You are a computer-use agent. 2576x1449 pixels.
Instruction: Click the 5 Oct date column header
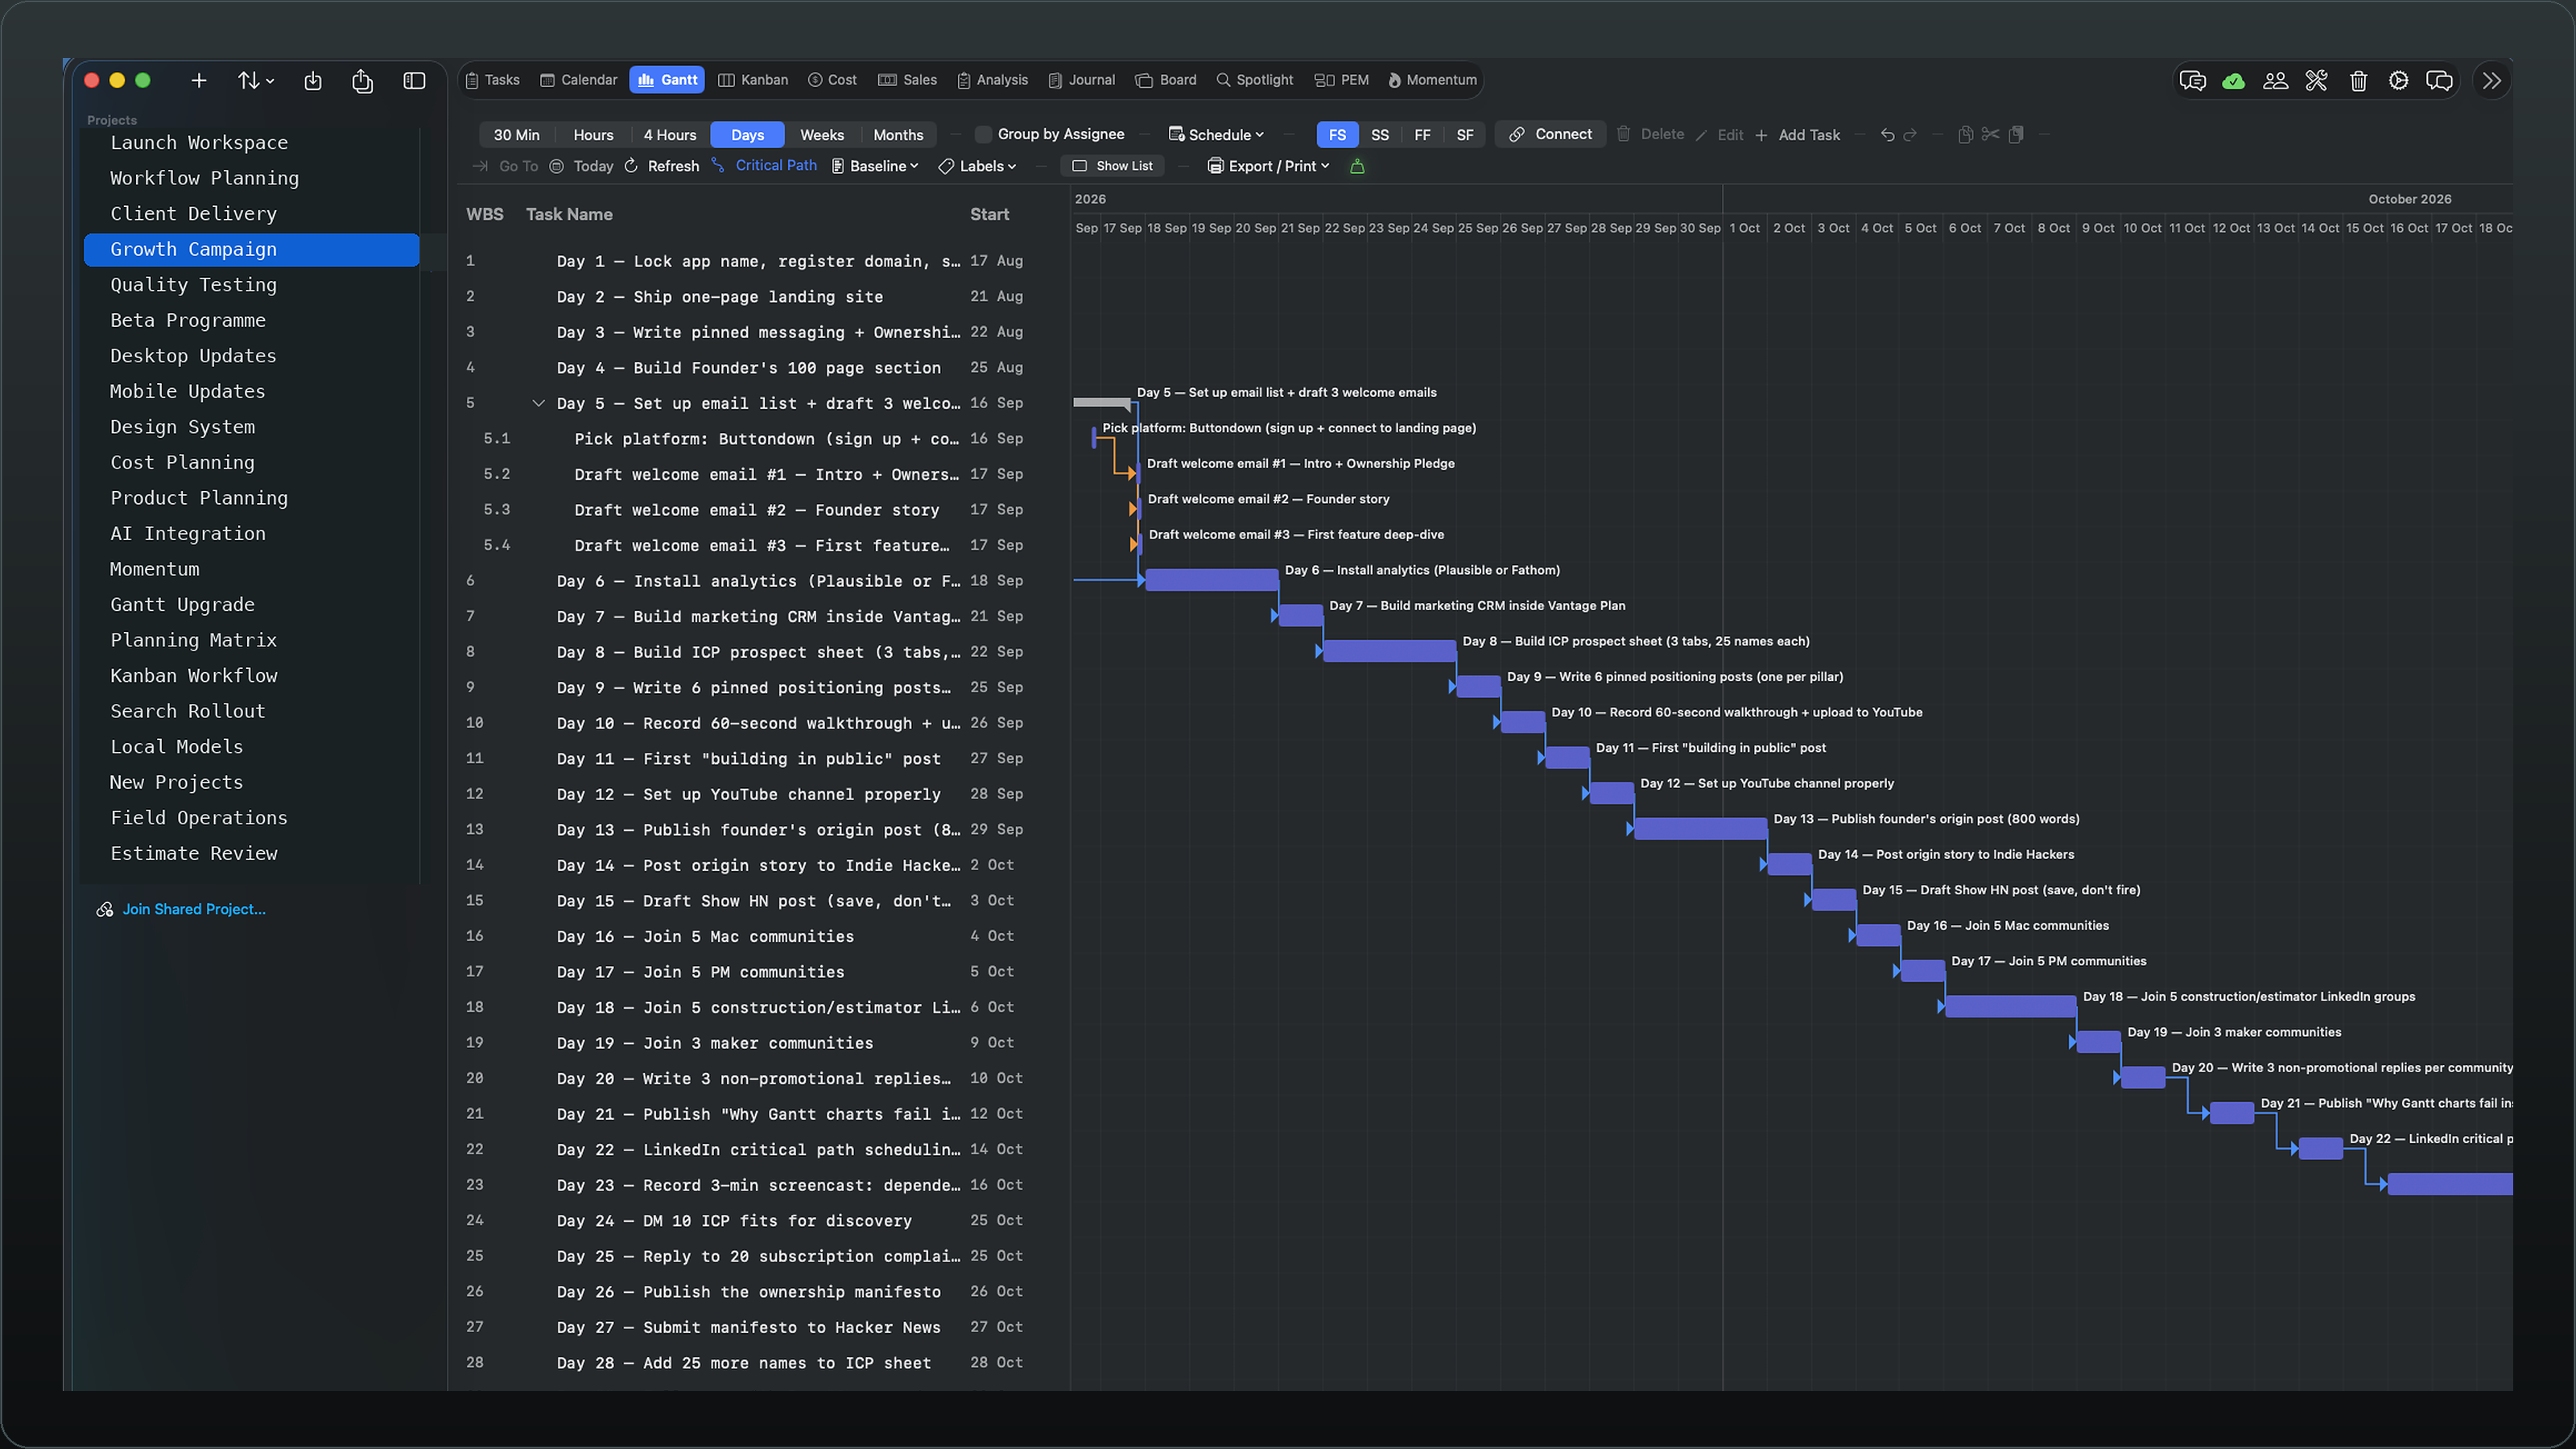click(1920, 228)
